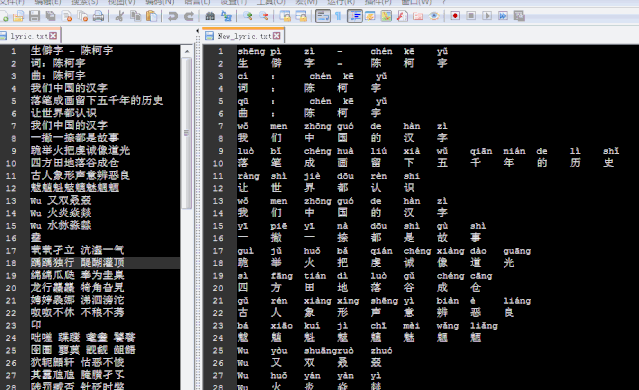Print the document with the printer icon
Viewport: 639px width, 390px height.
pyautogui.click(x=98, y=16)
